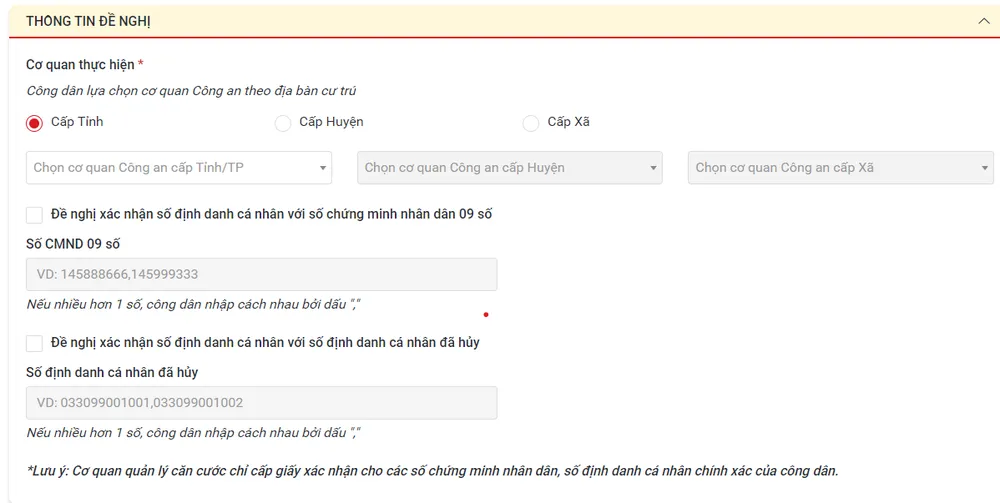Pick the Cấp Xã radio option
1000x503 pixels.
(x=531, y=123)
